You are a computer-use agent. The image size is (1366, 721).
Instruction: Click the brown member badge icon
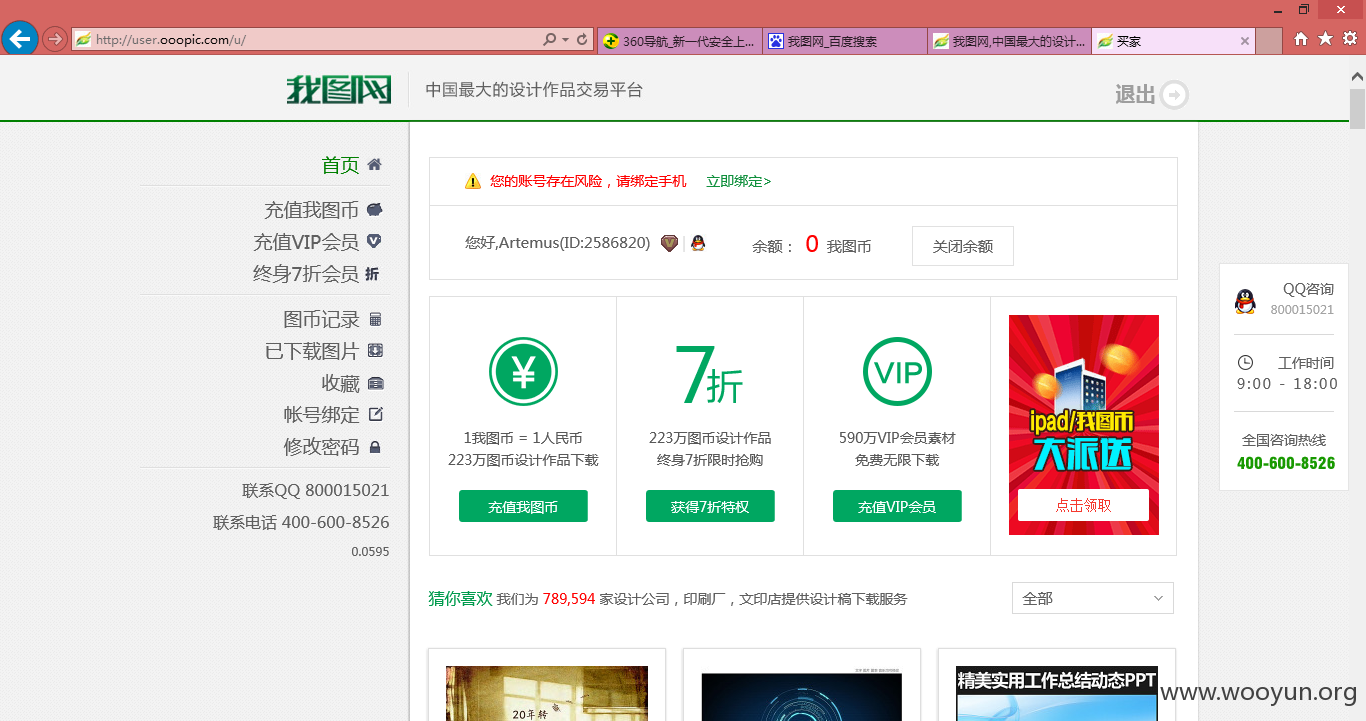[x=670, y=243]
